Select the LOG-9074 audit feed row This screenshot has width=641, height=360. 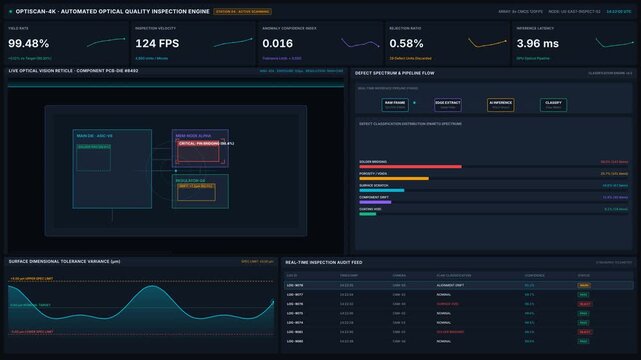(459, 323)
